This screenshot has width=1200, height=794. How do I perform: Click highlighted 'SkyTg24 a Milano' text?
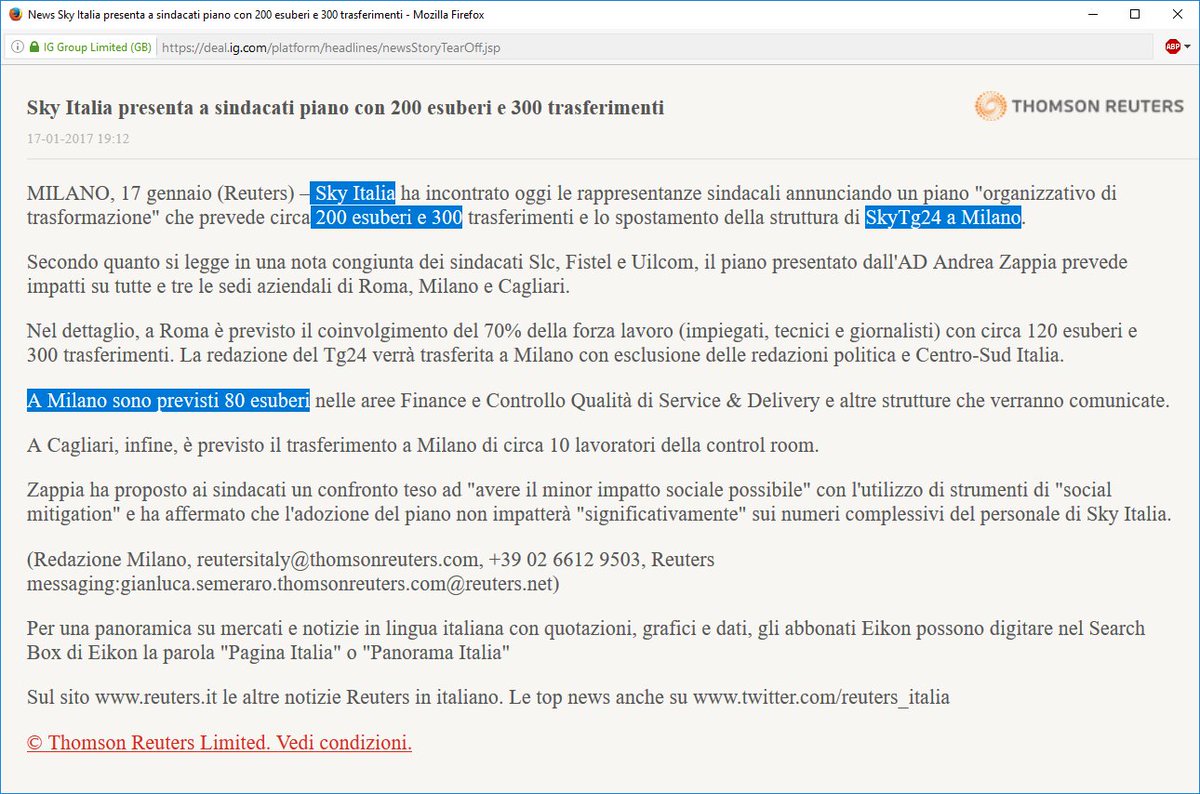pos(943,217)
